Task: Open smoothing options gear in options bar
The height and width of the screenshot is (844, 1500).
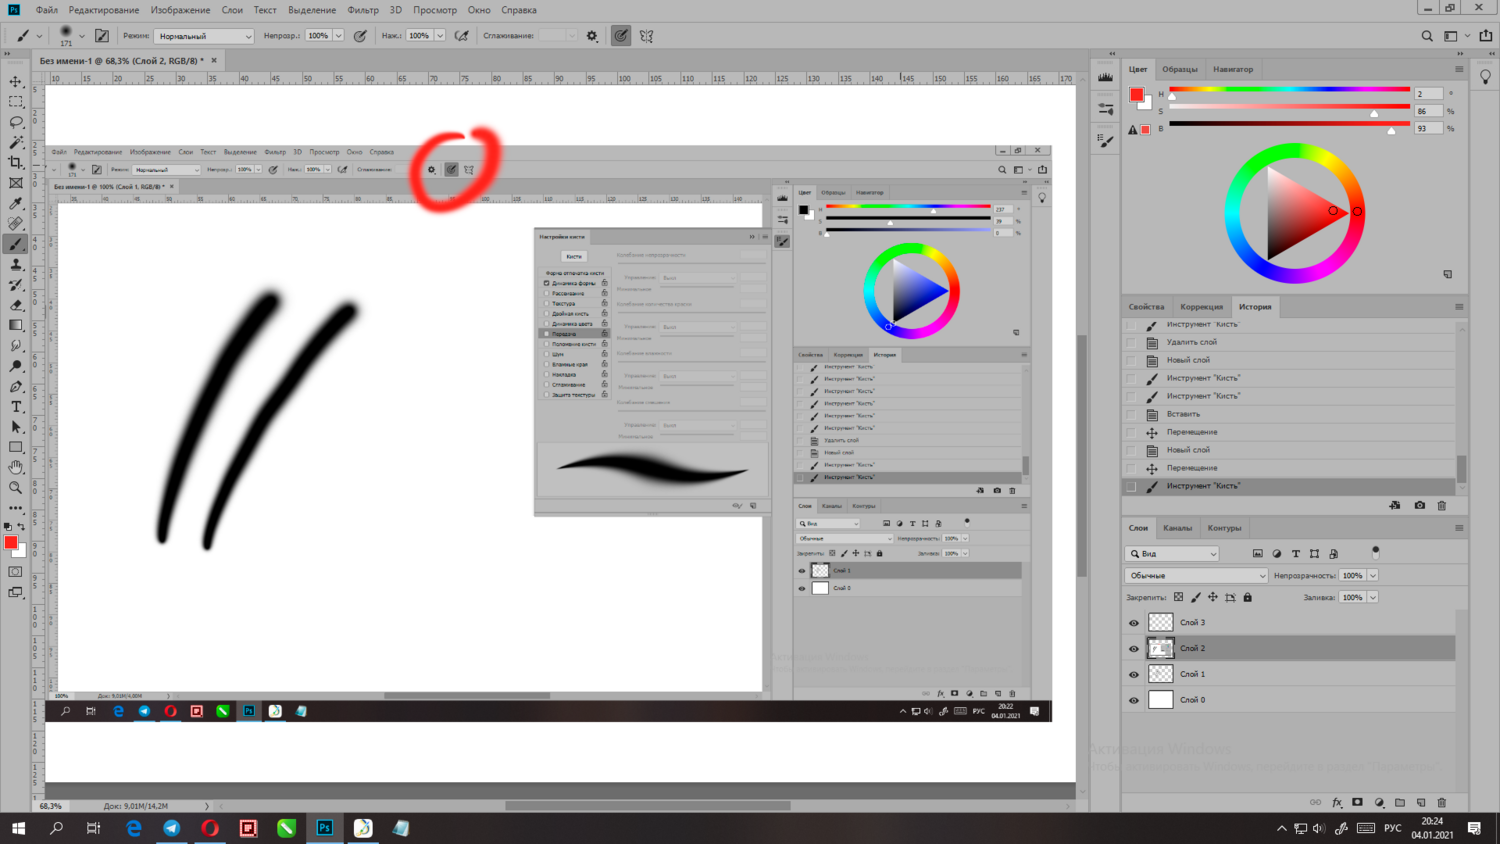Action: coord(592,36)
